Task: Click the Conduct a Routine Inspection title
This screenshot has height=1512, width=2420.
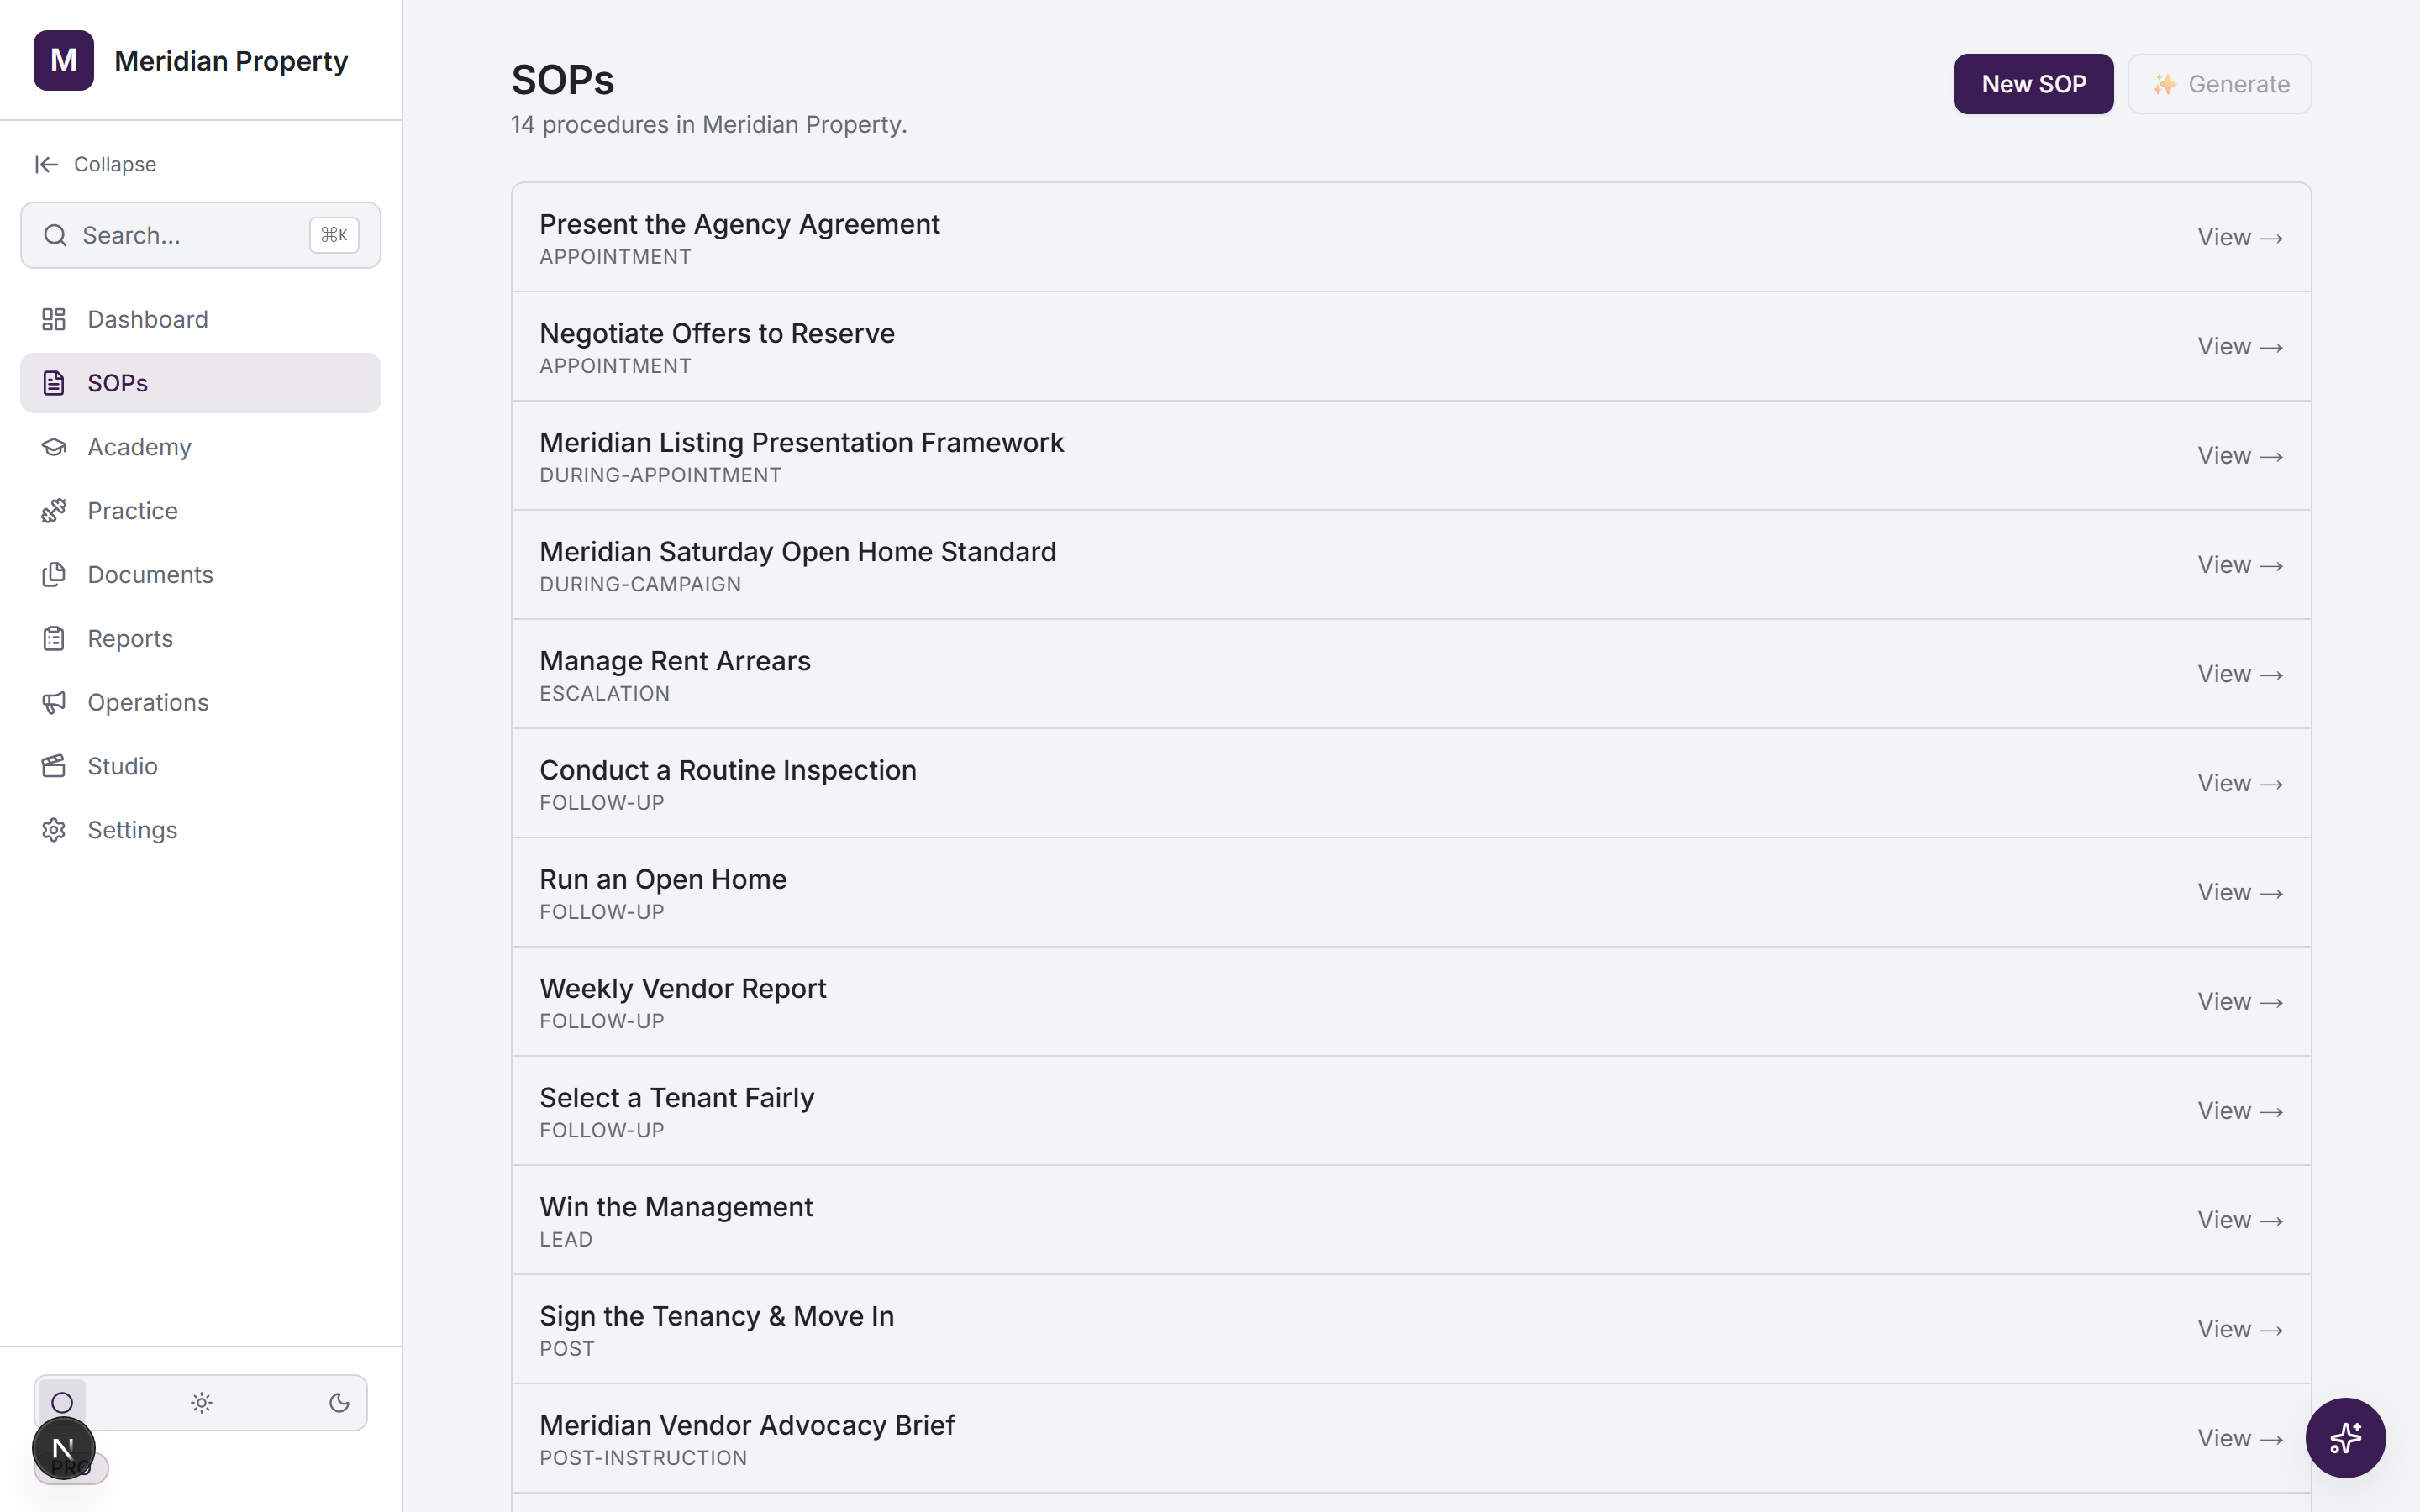Action: (x=727, y=770)
